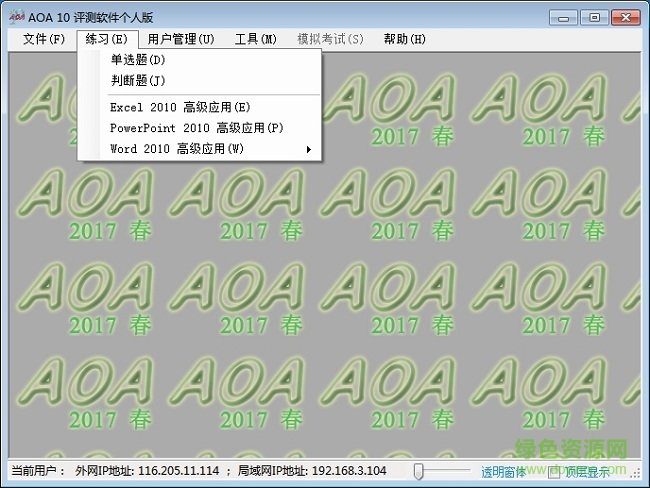
Task: Choose PowerPoint 2010 高级应用(P) entry
Action: (x=199, y=128)
